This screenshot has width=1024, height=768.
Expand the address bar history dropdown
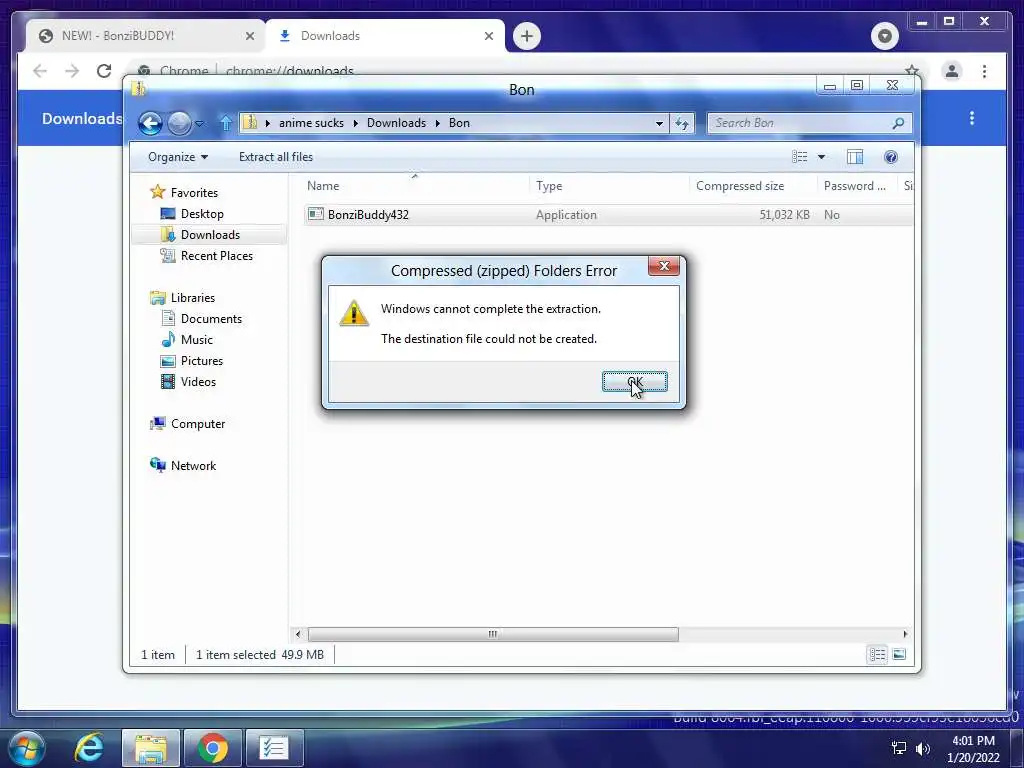pyautogui.click(x=659, y=123)
